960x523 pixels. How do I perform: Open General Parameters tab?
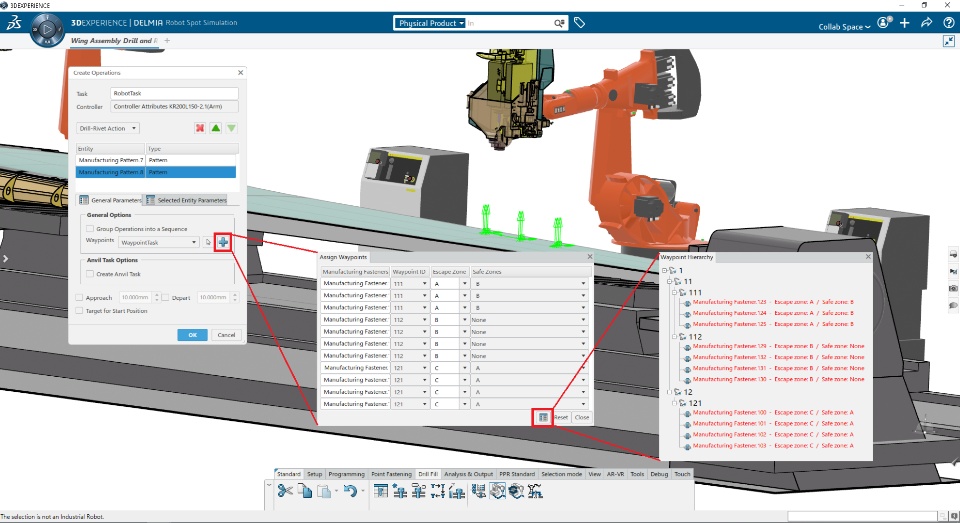[x=110, y=200]
